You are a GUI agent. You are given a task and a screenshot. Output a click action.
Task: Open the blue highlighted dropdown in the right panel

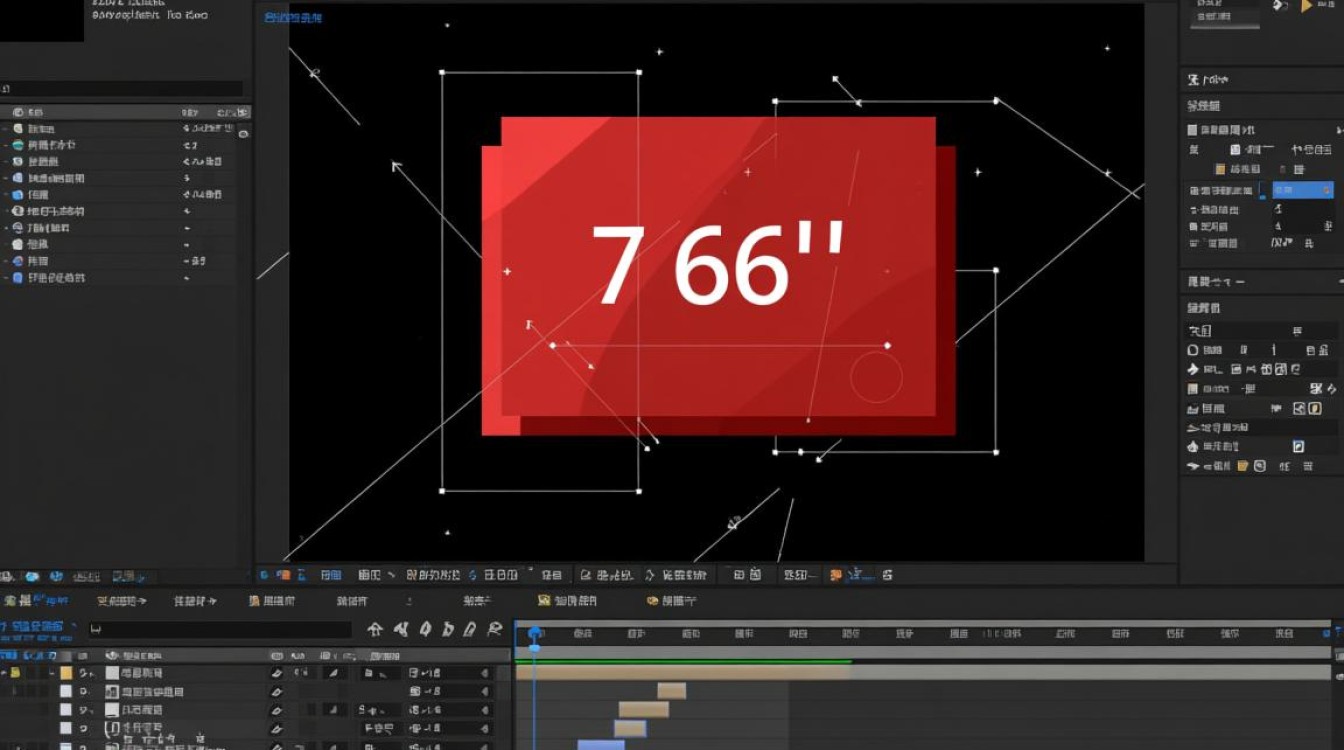coord(1304,189)
